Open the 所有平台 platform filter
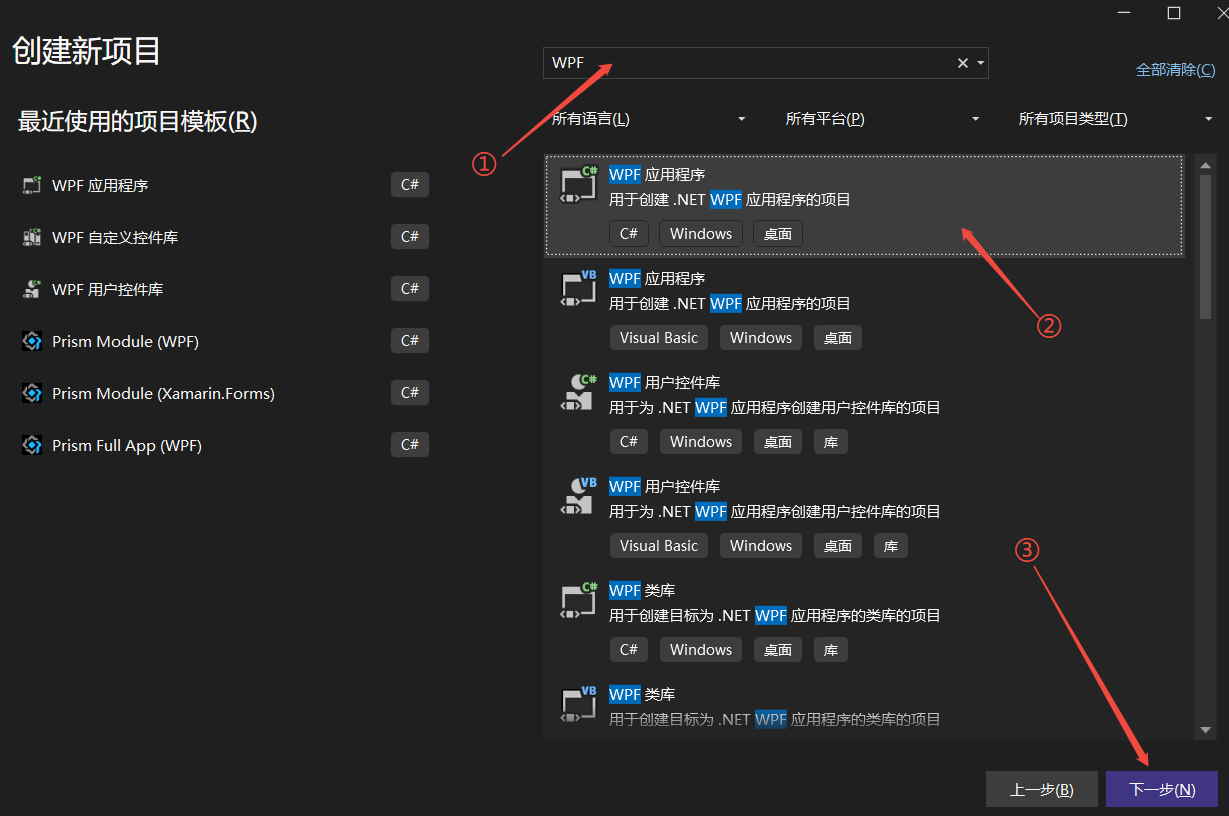This screenshot has width=1229, height=816. click(882, 119)
